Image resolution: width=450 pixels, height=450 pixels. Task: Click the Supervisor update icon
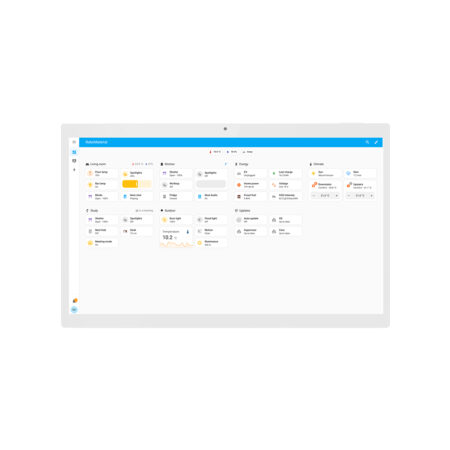(239, 231)
